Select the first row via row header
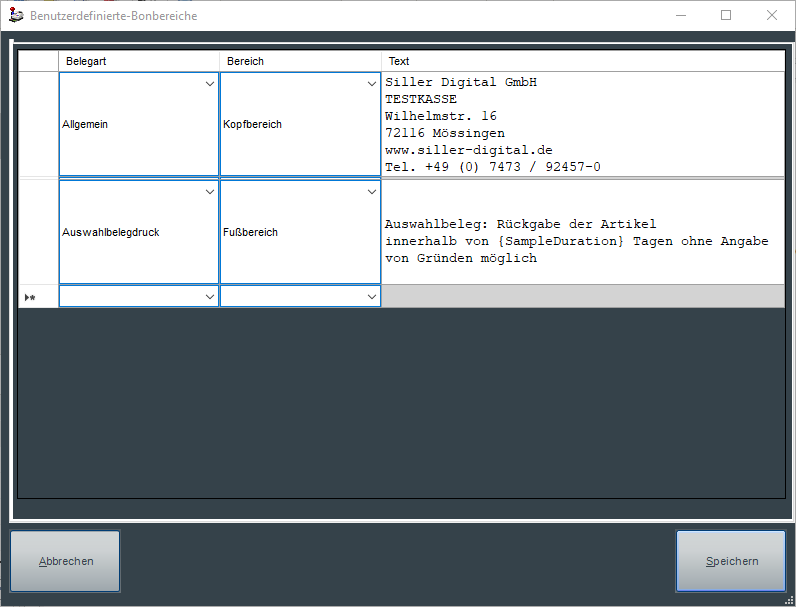796x607 pixels. point(38,125)
